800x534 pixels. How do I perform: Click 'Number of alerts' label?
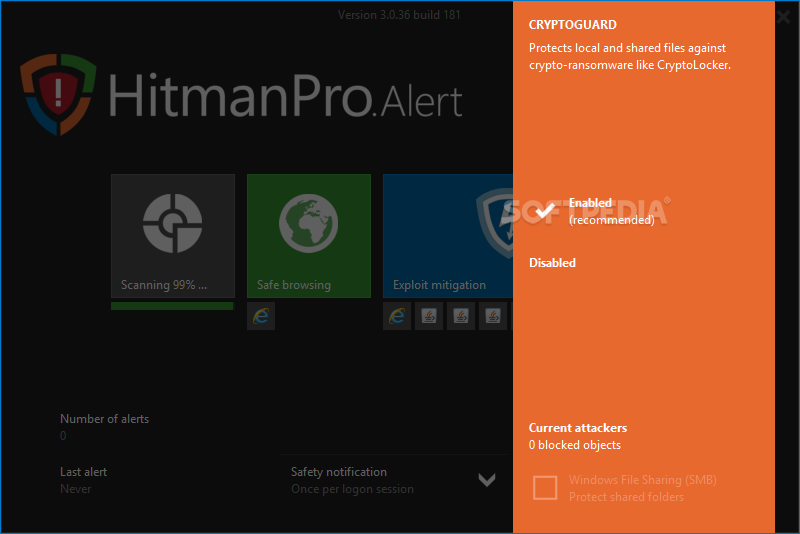click(x=105, y=419)
